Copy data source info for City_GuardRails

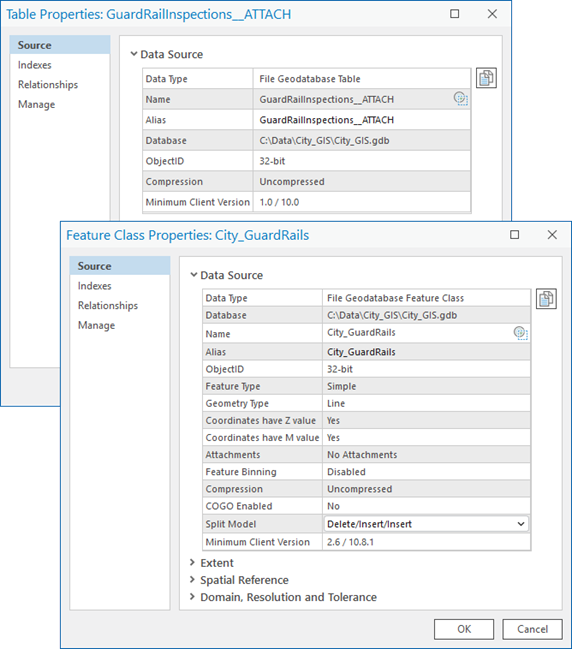point(546,298)
